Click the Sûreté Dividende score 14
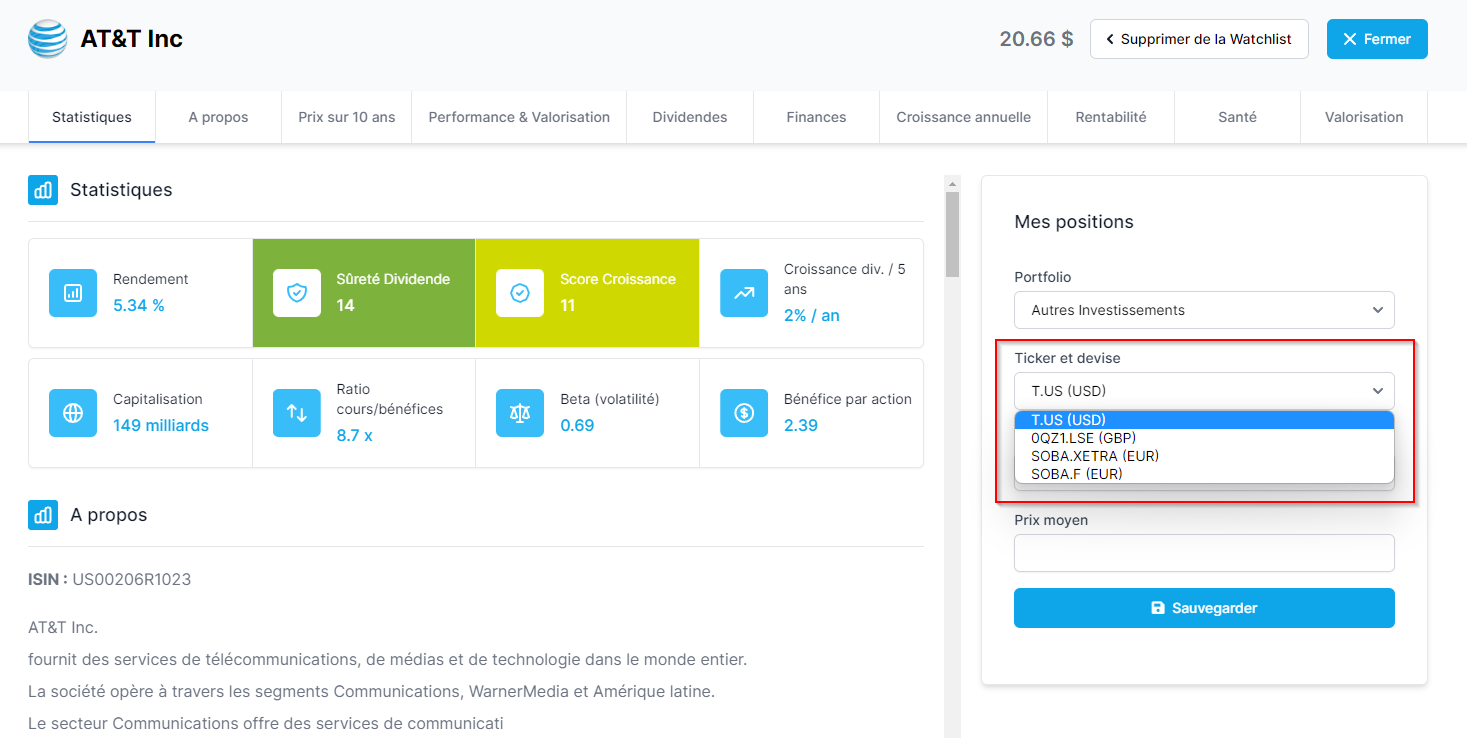 coord(346,305)
